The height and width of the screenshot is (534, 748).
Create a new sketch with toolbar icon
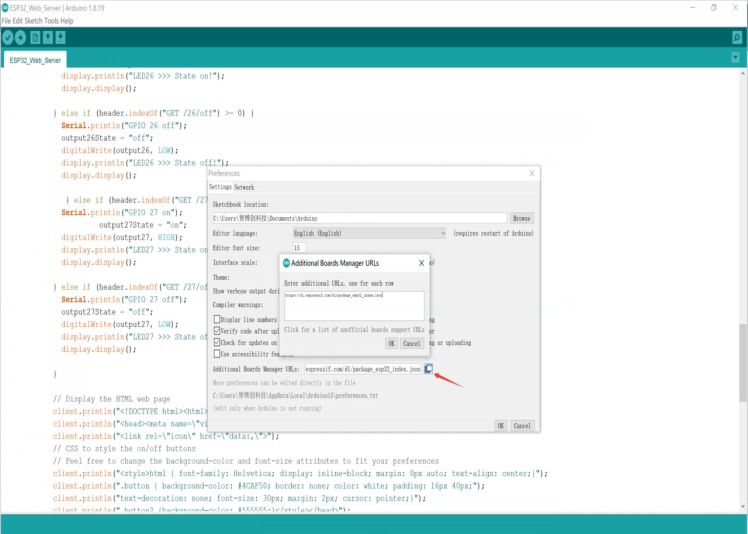35,37
